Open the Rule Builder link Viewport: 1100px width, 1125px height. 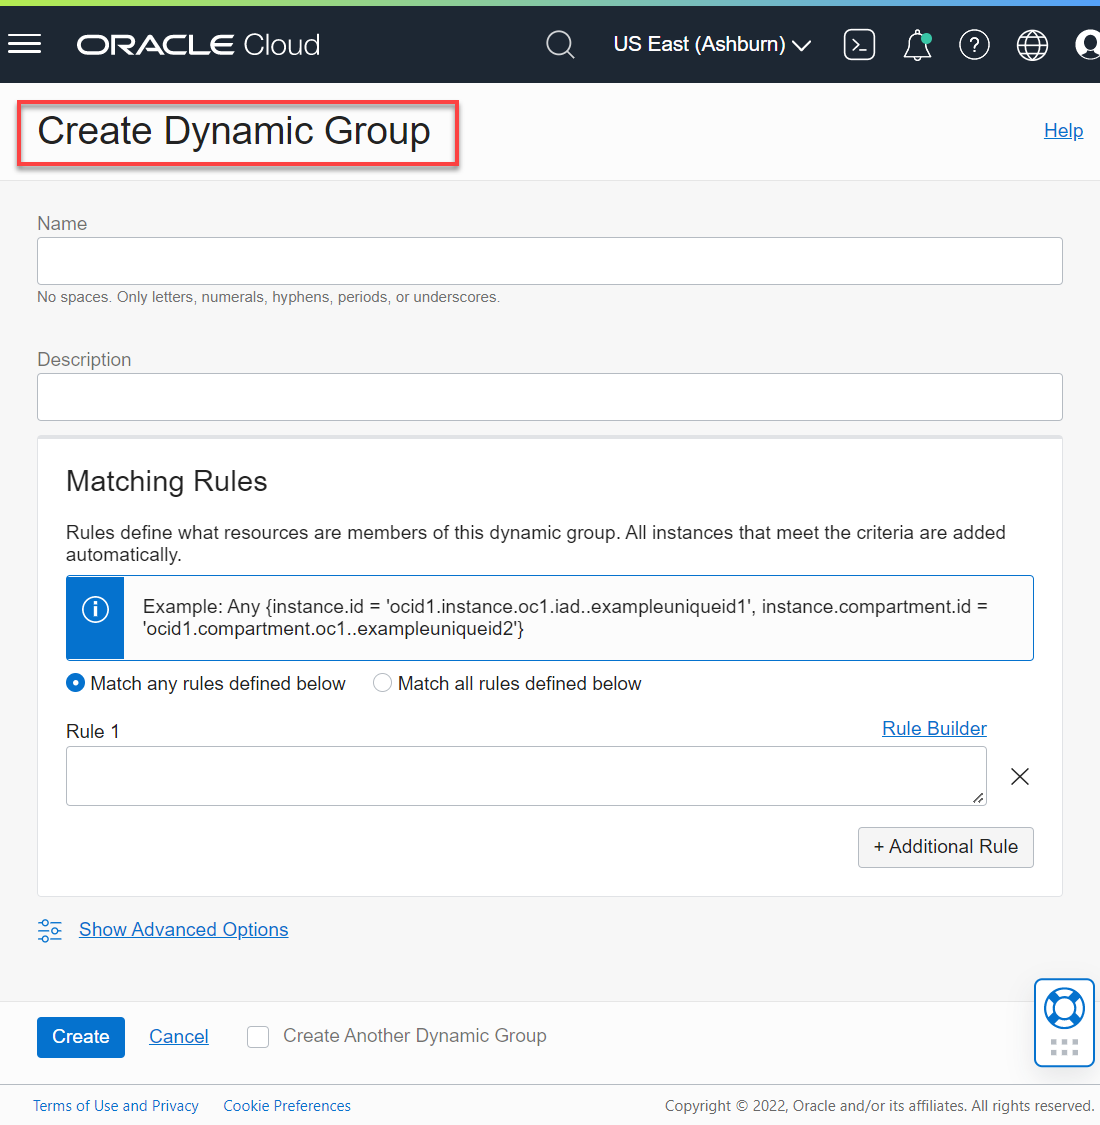(x=934, y=729)
